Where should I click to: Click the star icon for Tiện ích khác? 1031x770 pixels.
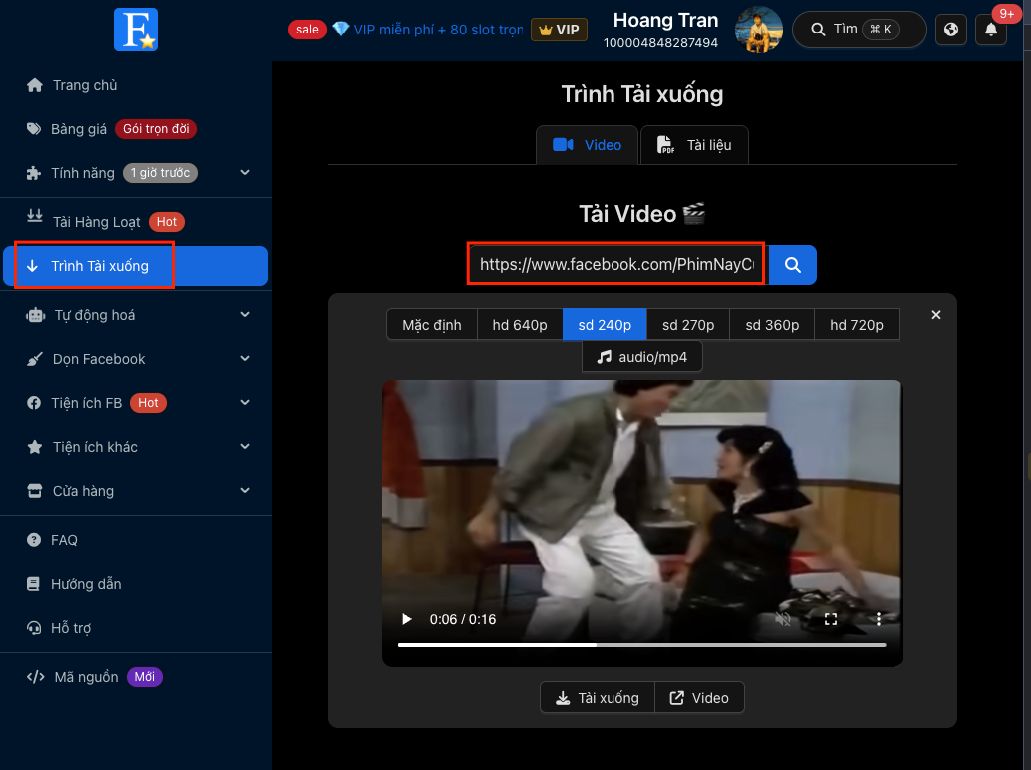34,447
